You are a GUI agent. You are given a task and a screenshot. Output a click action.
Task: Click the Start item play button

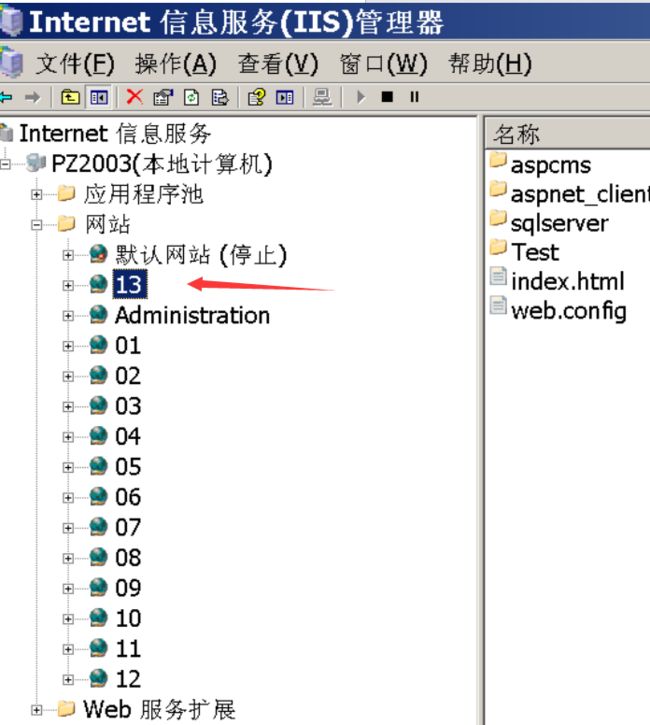click(x=361, y=97)
